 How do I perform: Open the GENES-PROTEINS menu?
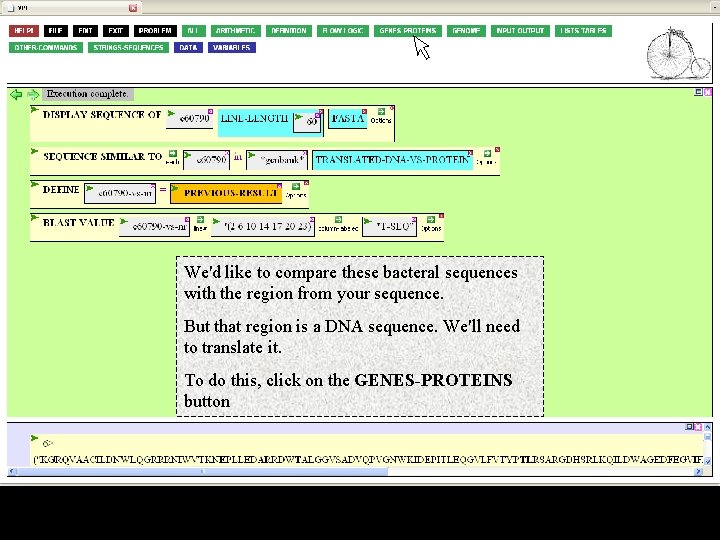coord(408,31)
